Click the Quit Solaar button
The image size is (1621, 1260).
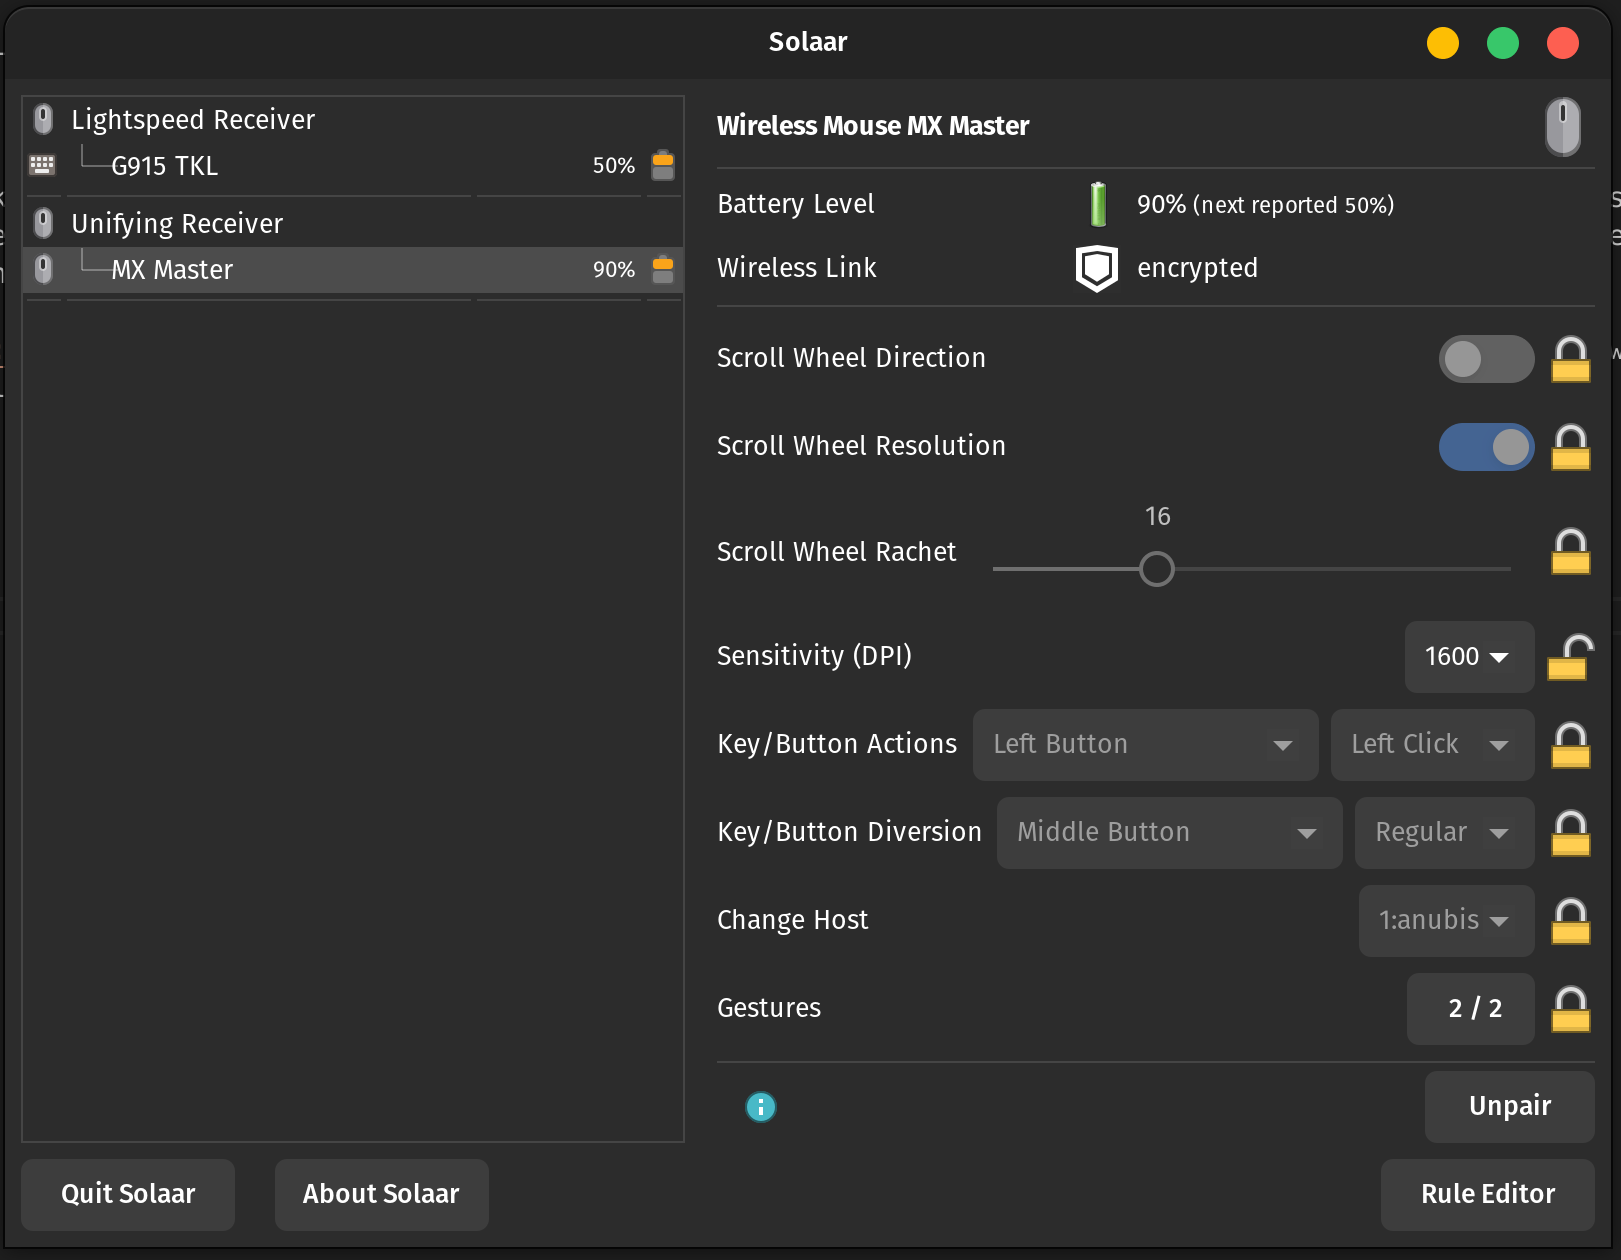[x=128, y=1194]
